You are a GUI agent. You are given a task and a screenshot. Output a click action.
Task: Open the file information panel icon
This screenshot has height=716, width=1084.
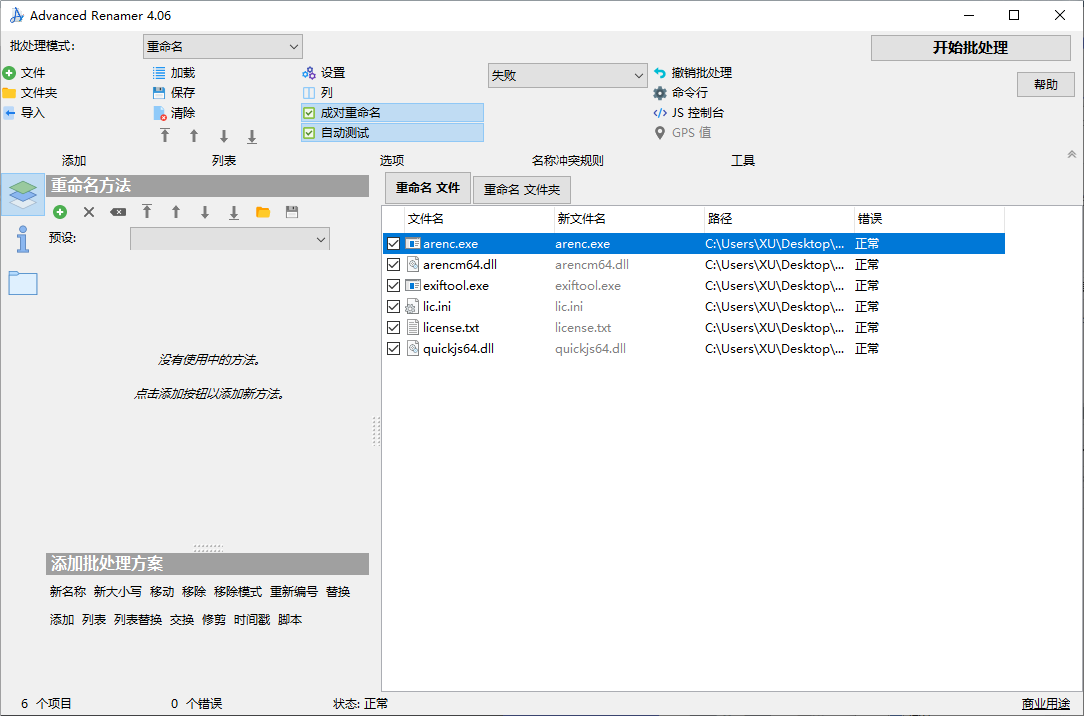(22, 239)
